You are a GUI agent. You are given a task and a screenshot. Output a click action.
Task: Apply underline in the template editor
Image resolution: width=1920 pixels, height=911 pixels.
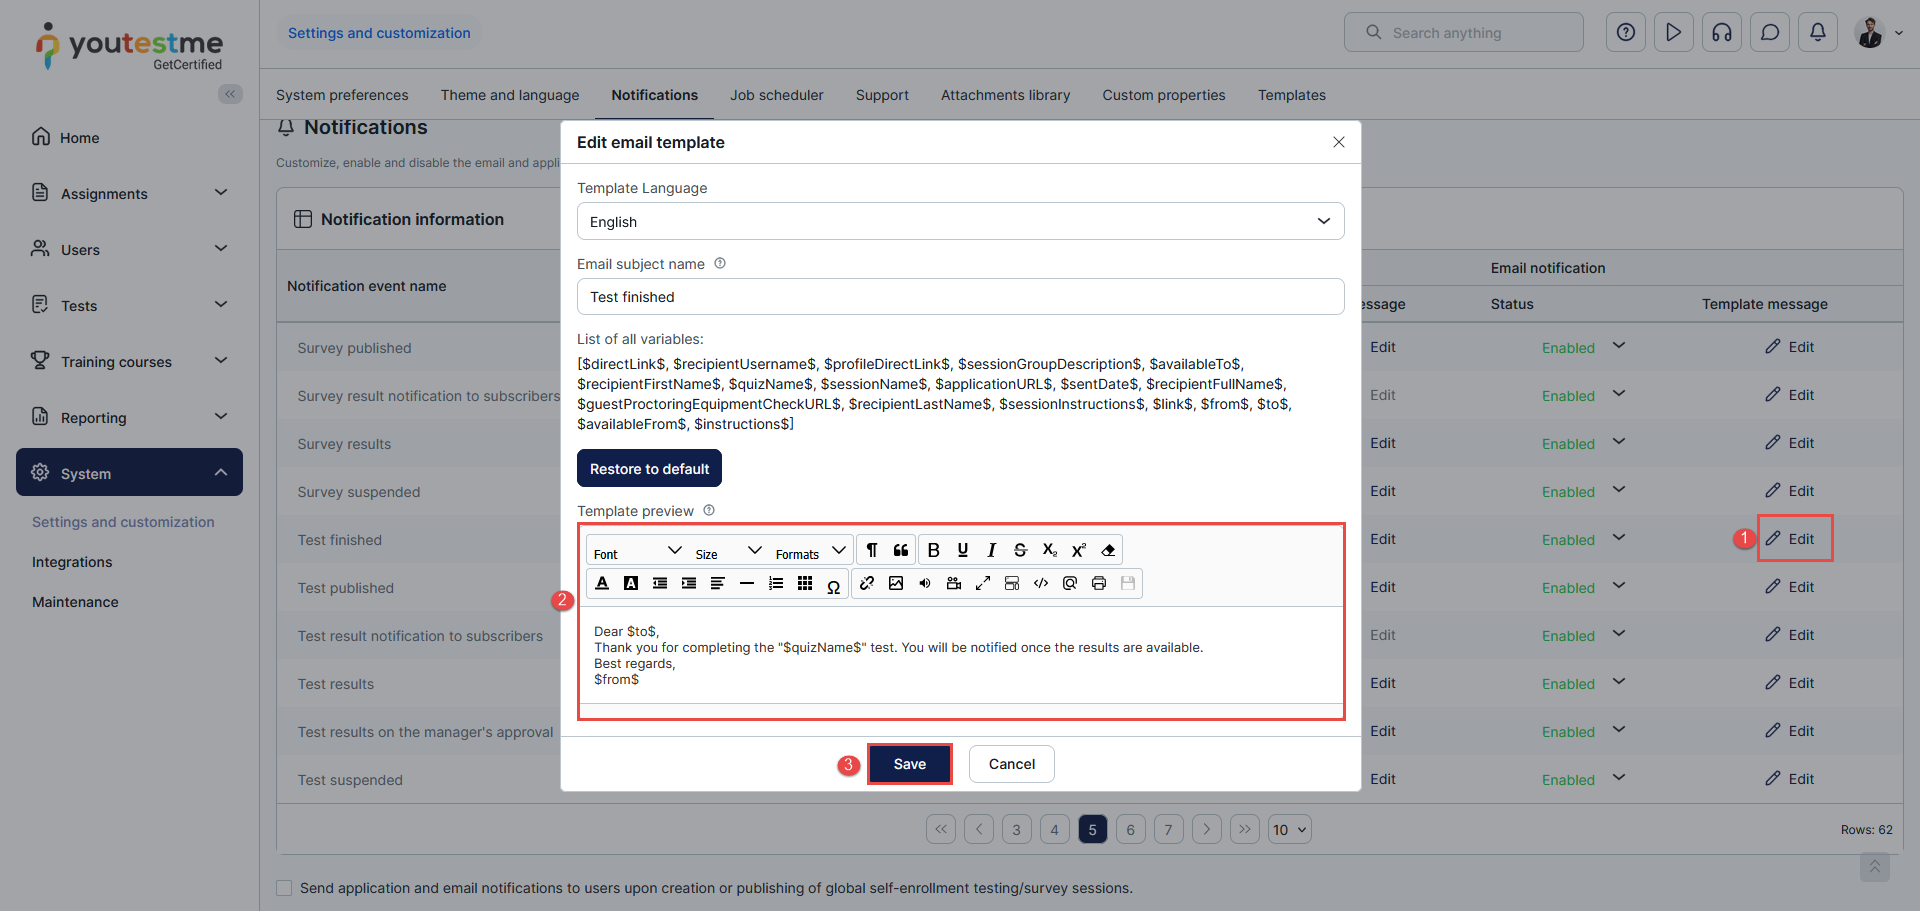pos(962,550)
